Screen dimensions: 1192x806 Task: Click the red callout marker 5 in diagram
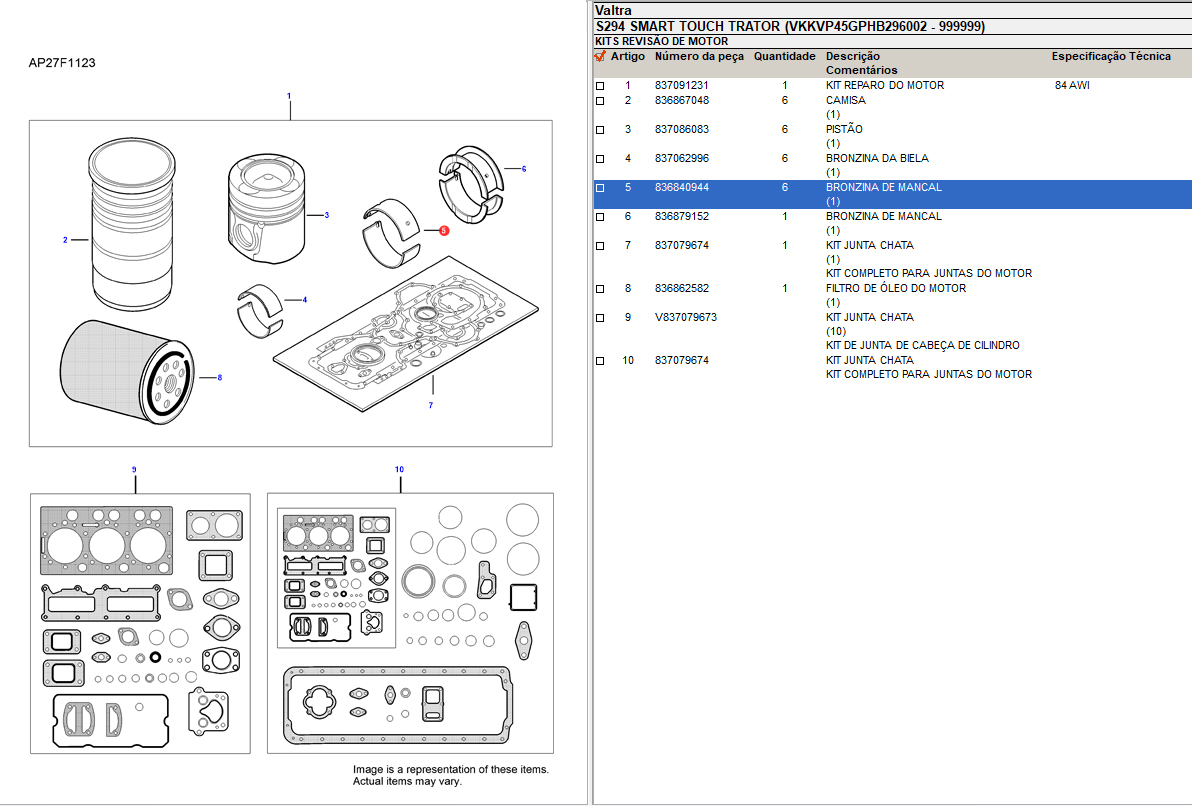pyautogui.click(x=444, y=230)
